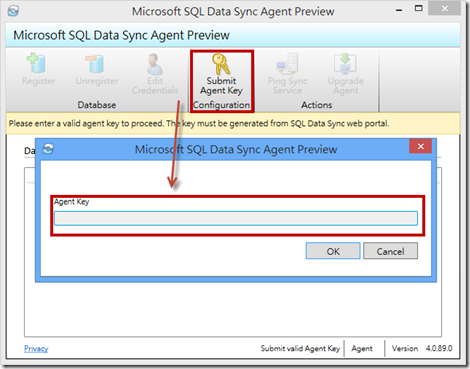Click the Register database icon
470x369 pixels.
37,63
